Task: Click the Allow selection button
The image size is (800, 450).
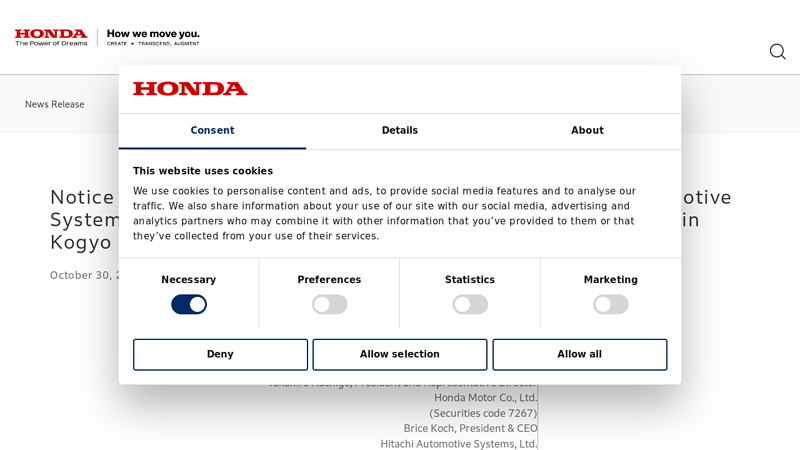Action: [x=400, y=355]
